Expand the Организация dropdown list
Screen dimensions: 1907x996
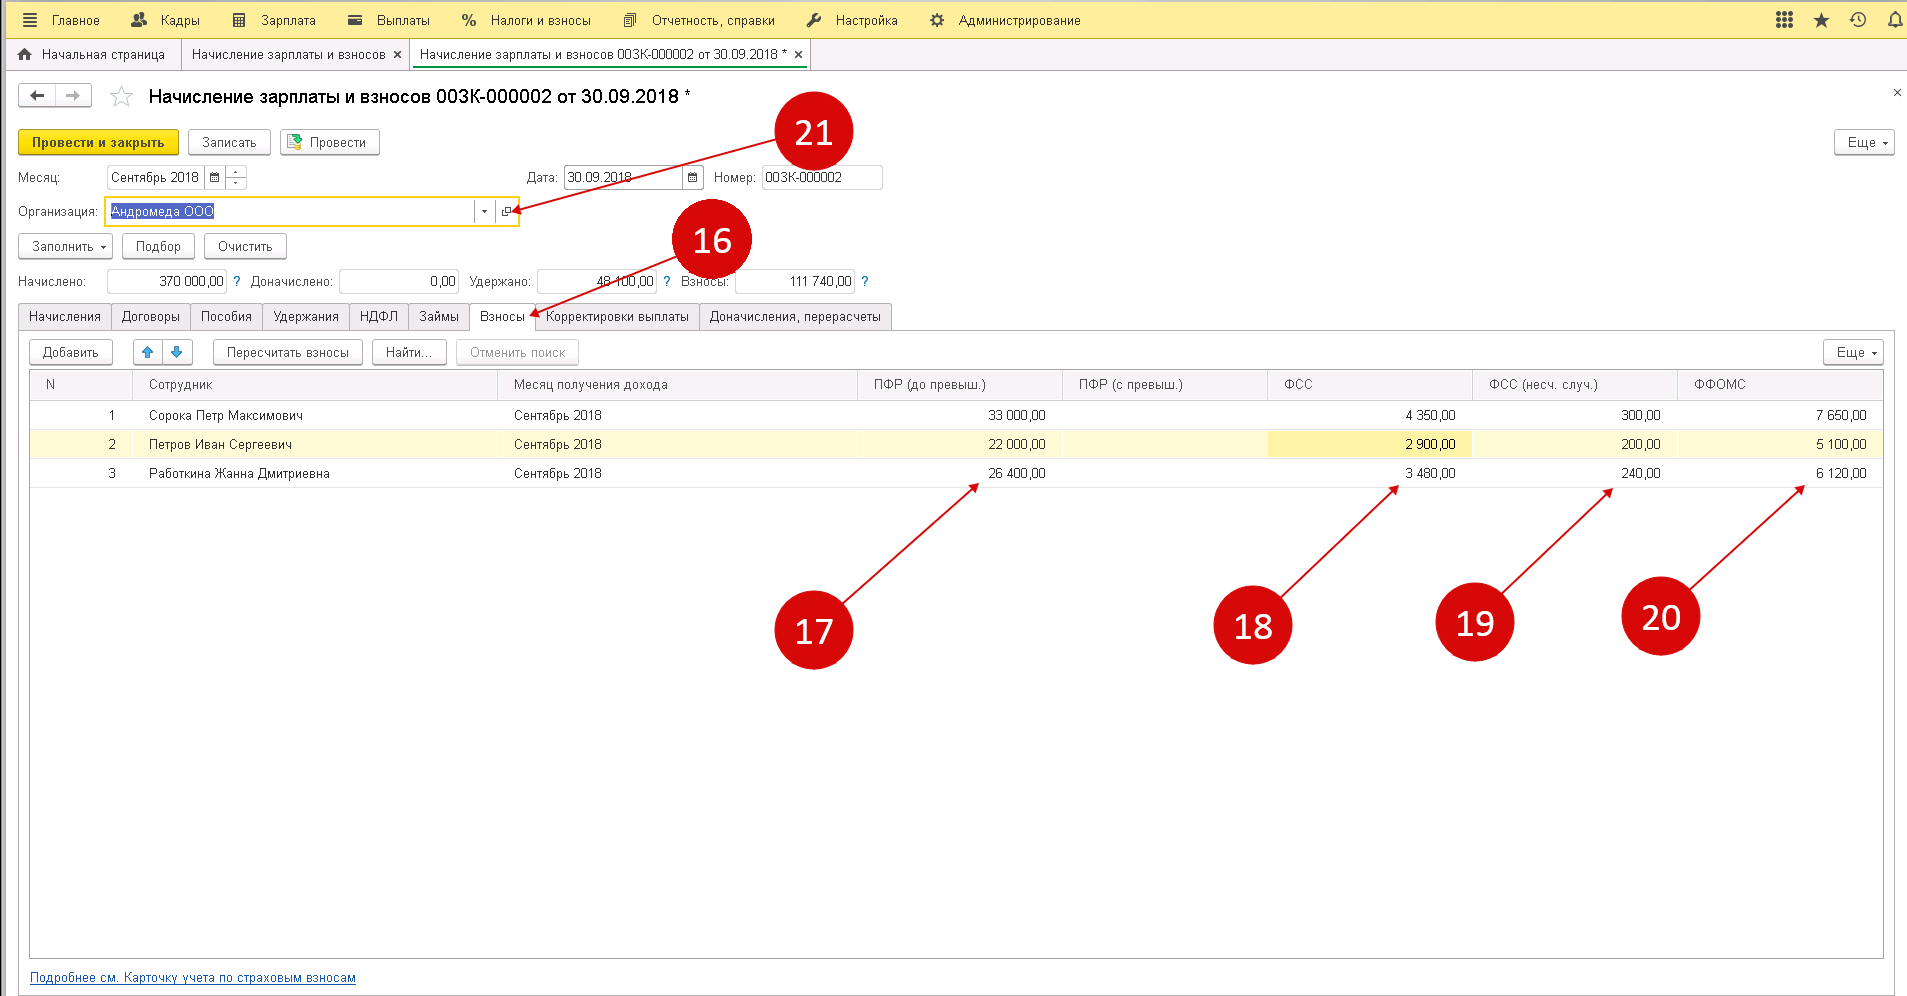484,212
